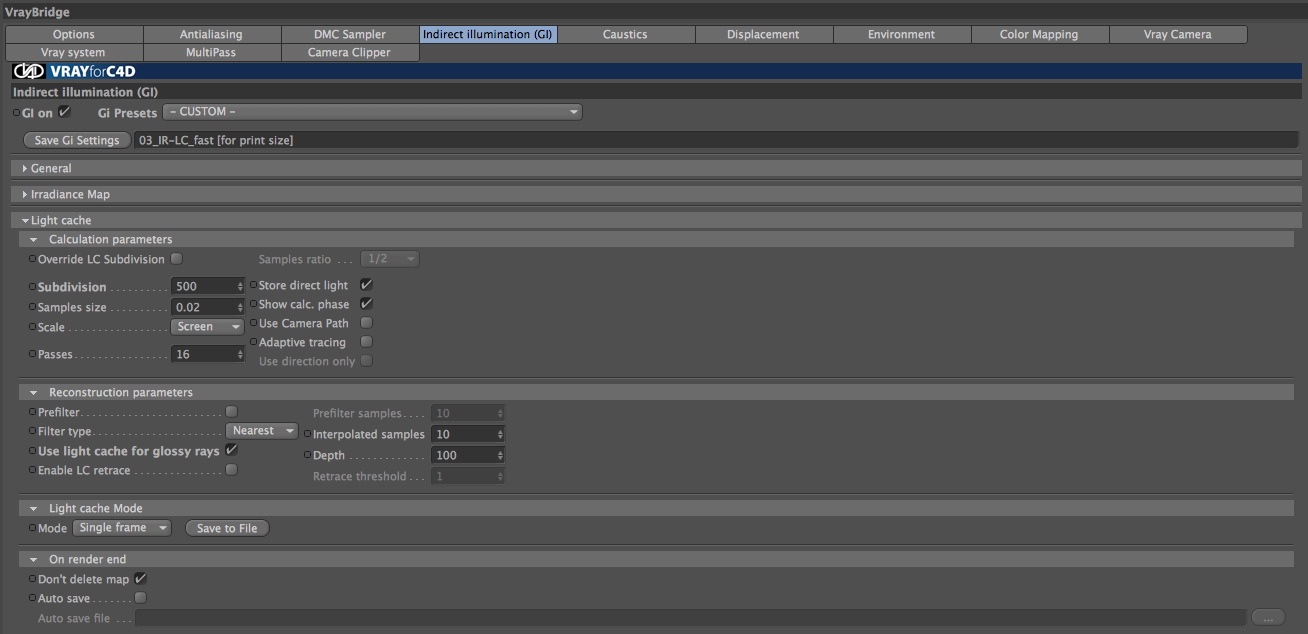Enable Auto save checkbox

140,598
